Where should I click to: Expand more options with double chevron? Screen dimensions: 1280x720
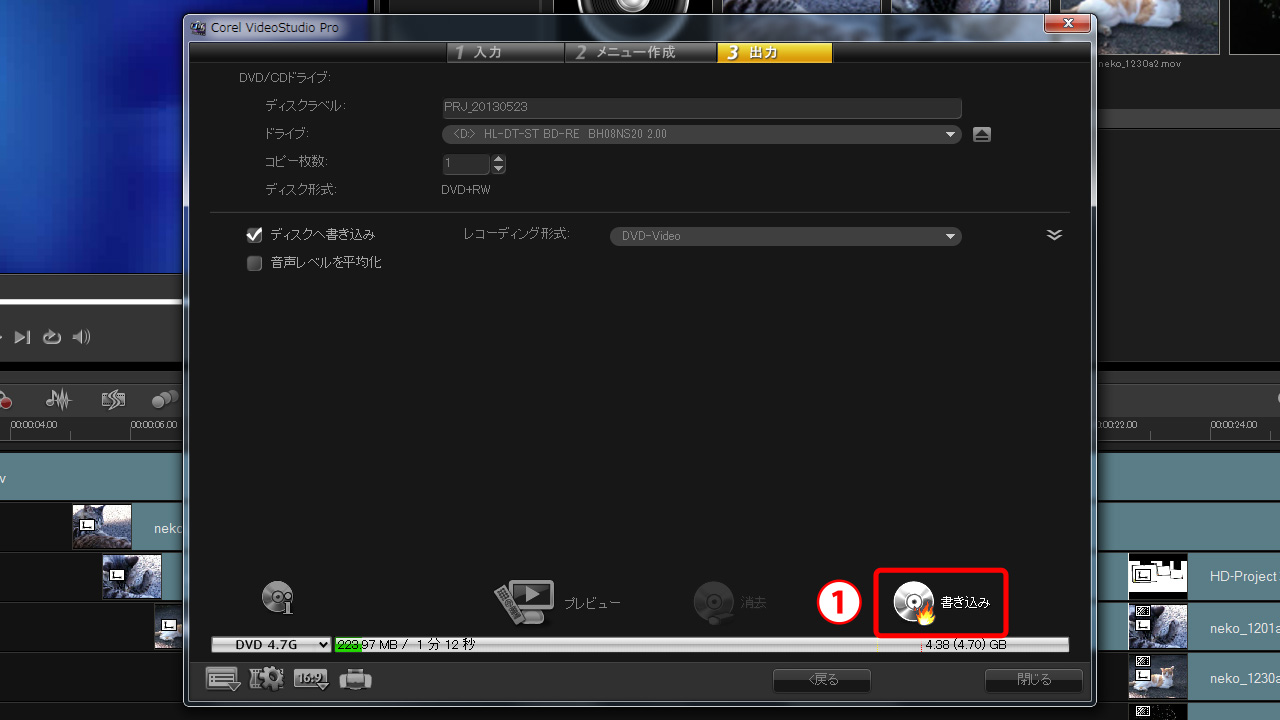1054,235
